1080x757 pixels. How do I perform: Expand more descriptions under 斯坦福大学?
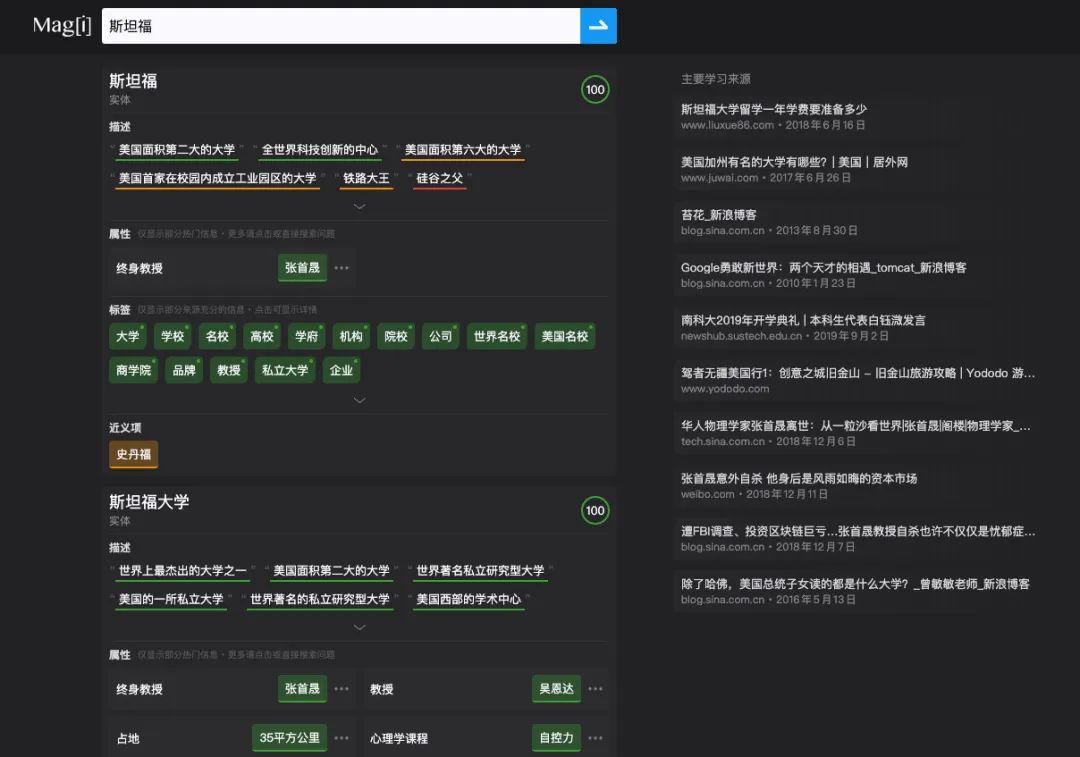[x=359, y=627]
